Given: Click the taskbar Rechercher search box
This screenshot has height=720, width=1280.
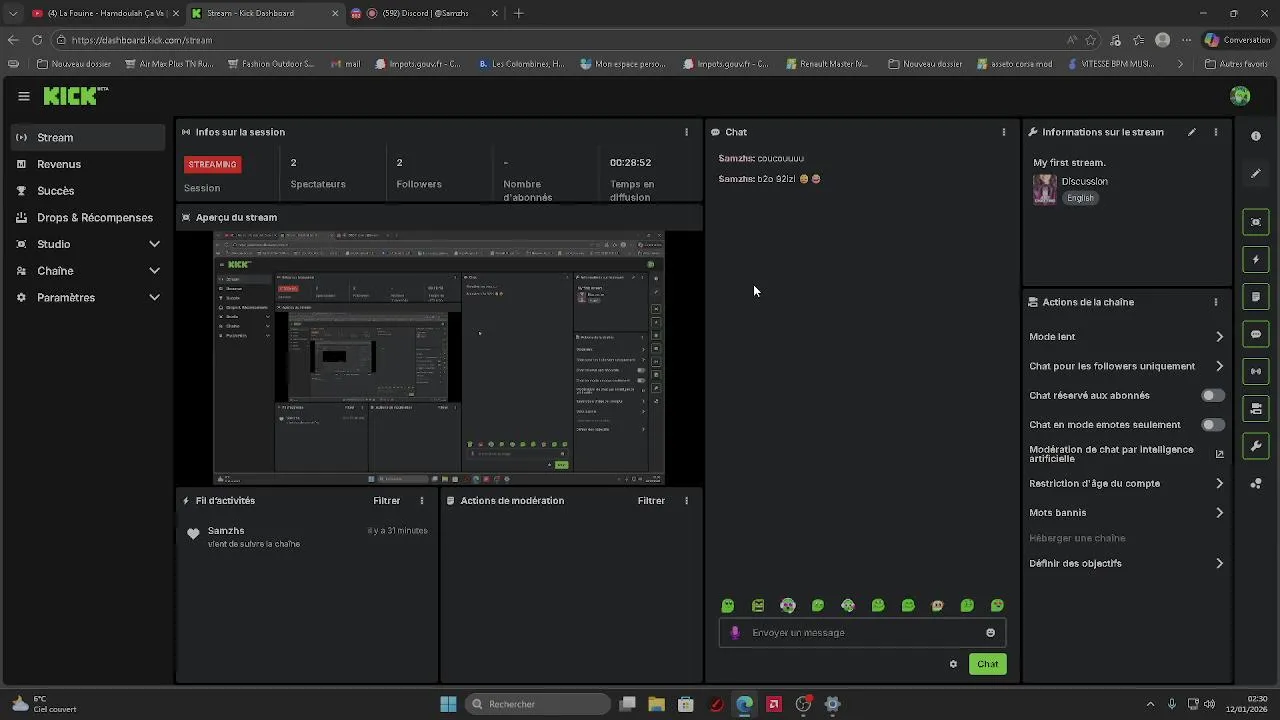Looking at the screenshot, I should click(x=540, y=704).
